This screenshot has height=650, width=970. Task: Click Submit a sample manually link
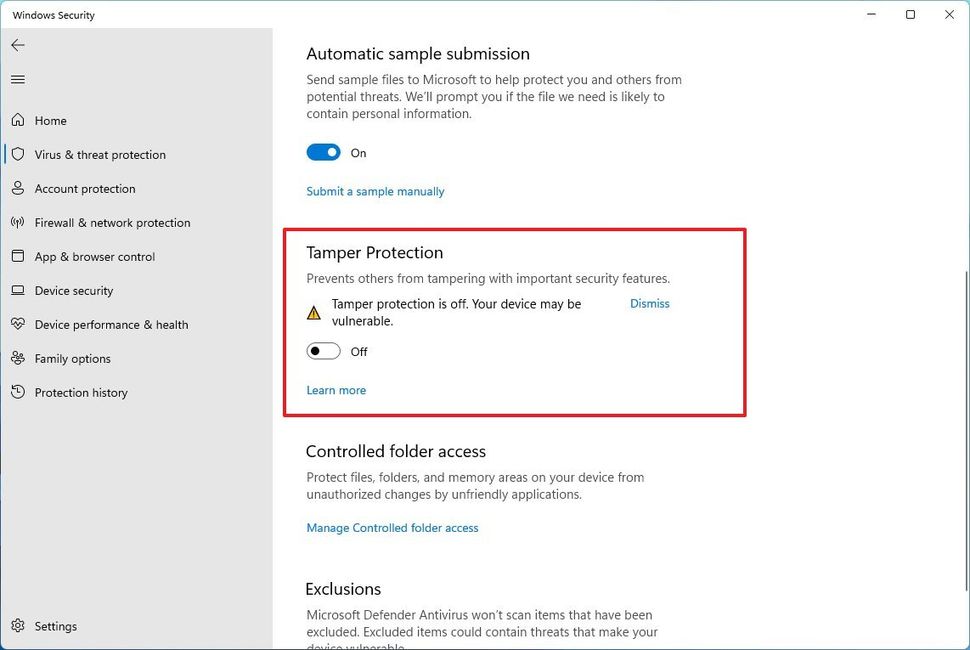coord(375,191)
